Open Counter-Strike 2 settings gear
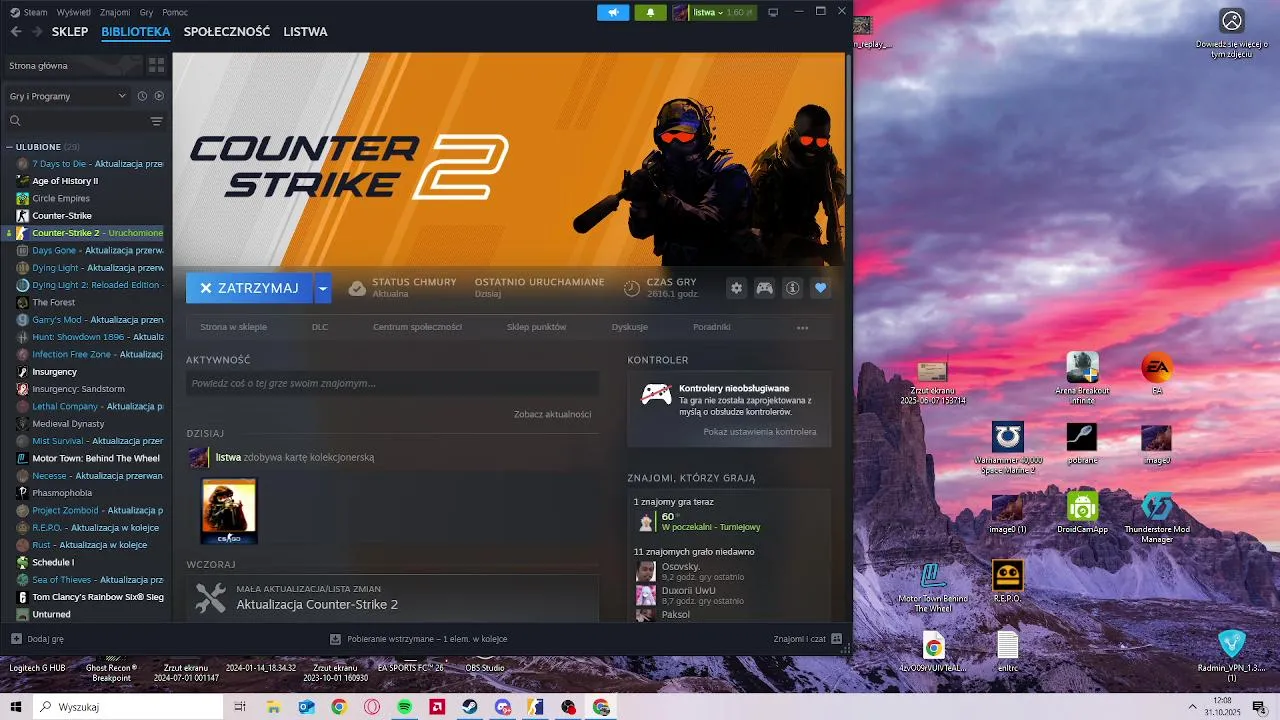 [x=737, y=288]
